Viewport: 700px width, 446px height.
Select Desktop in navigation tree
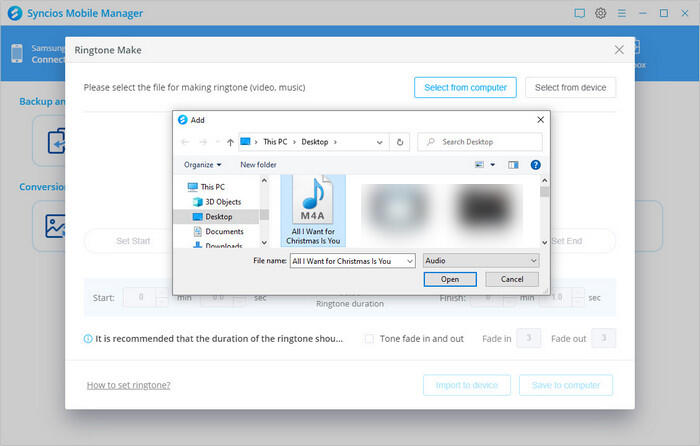(217, 216)
